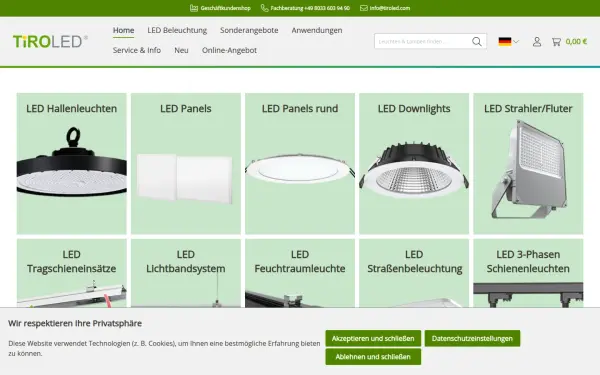Open the Sonderangebote menu
This screenshot has width=600, height=375.
point(249,30)
